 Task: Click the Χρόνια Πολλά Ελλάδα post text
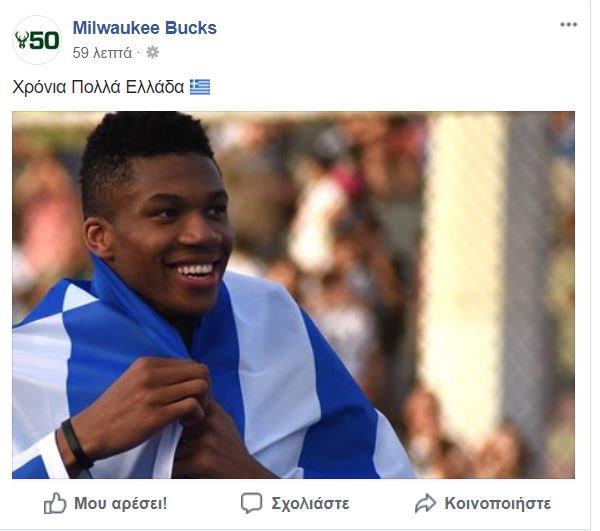(98, 87)
